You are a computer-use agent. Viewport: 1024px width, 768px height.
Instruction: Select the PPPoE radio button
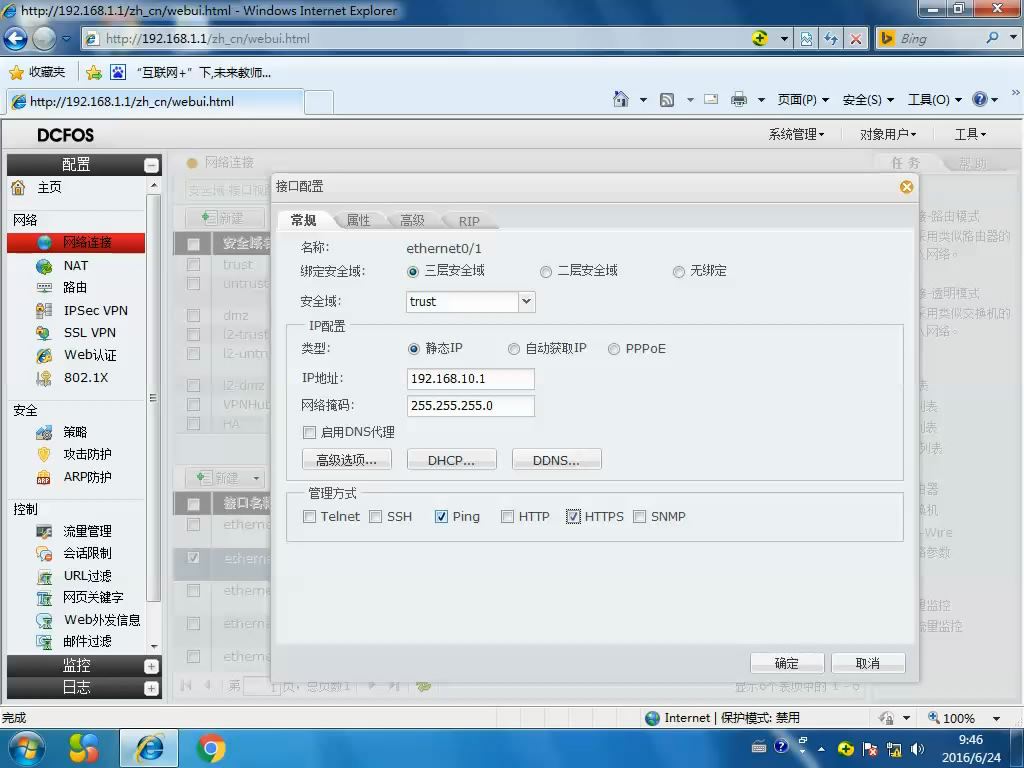coord(614,349)
